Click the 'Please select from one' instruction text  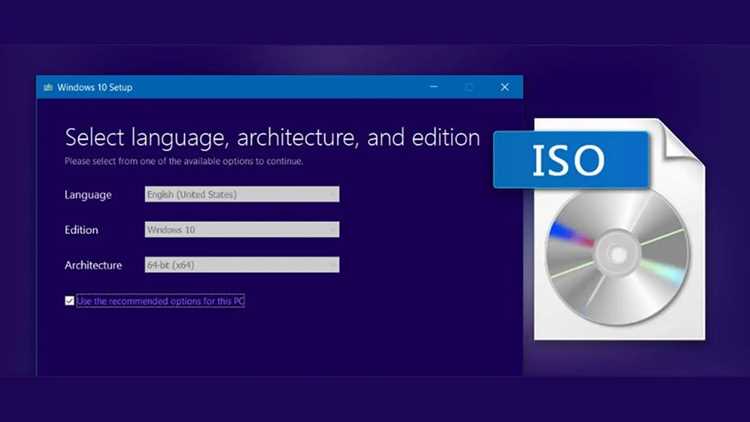coord(184,161)
